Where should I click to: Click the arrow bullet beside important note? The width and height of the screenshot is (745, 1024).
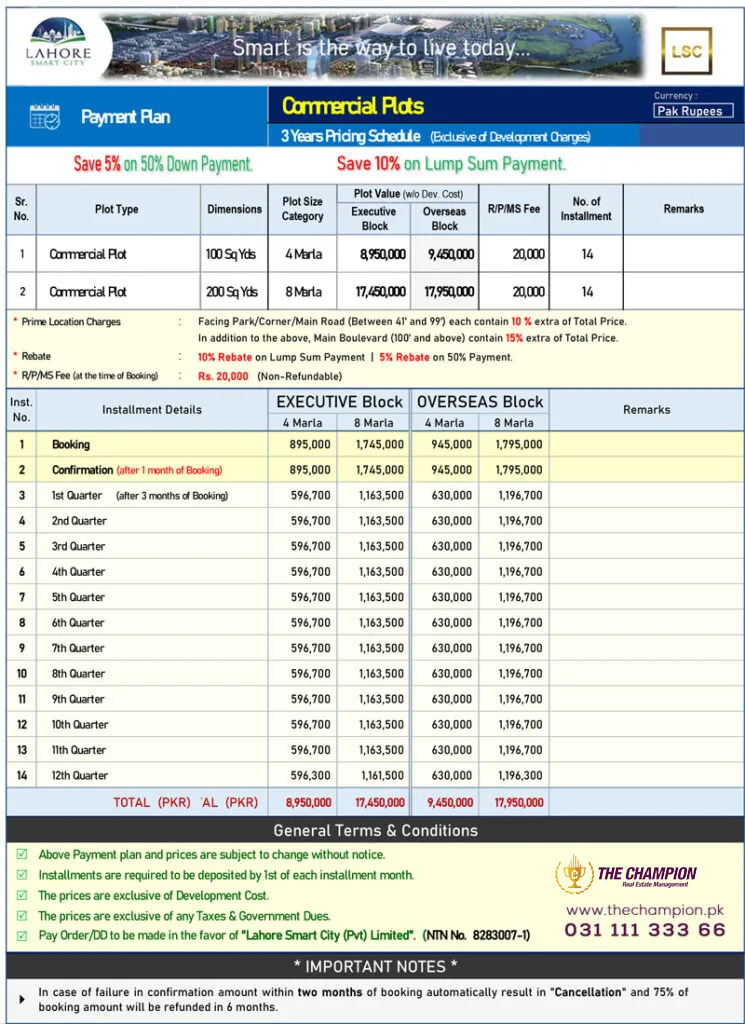[23, 999]
